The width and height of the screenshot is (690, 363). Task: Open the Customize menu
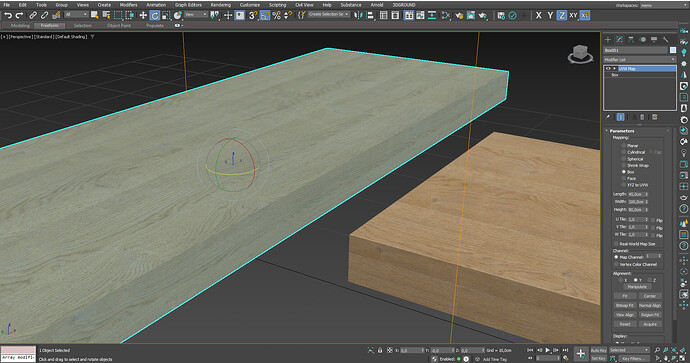click(x=250, y=5)
